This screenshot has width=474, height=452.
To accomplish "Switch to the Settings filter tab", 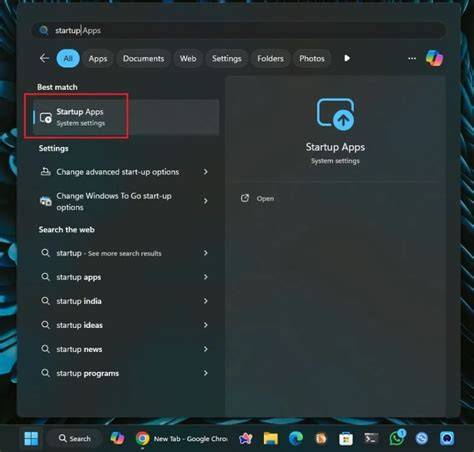I will (227, 59).
